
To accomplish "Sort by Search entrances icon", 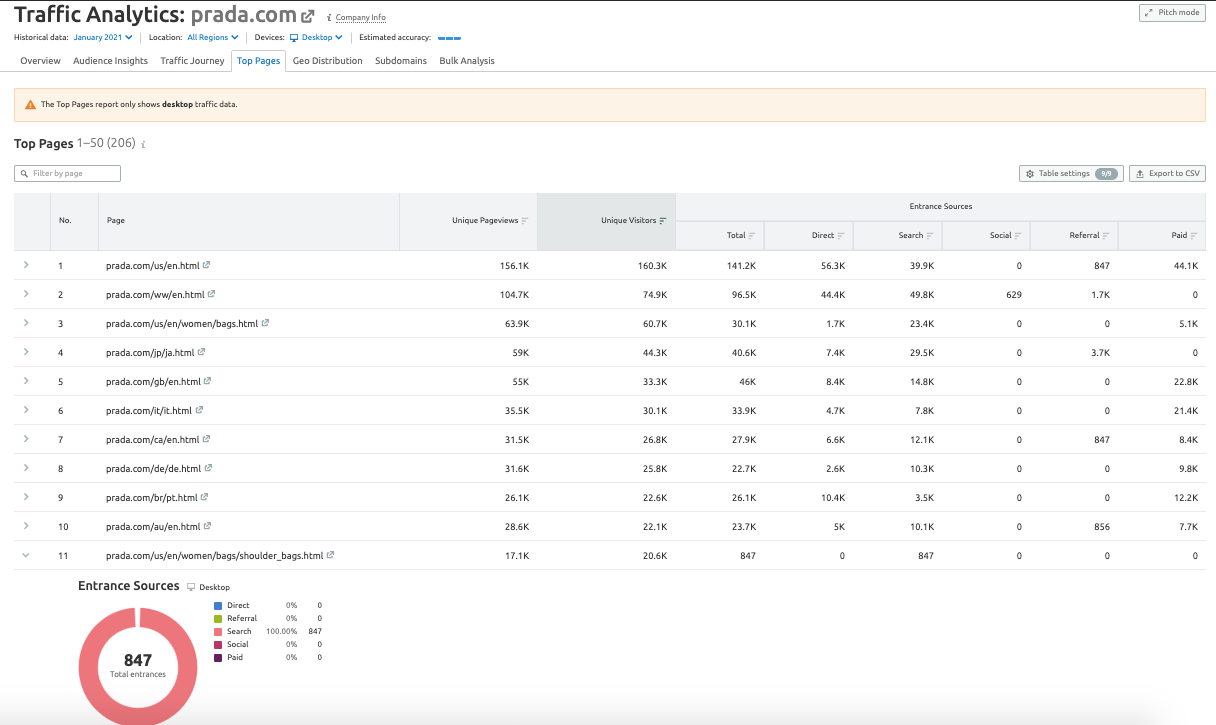I will pyautogui.click(x=930, y=236).
